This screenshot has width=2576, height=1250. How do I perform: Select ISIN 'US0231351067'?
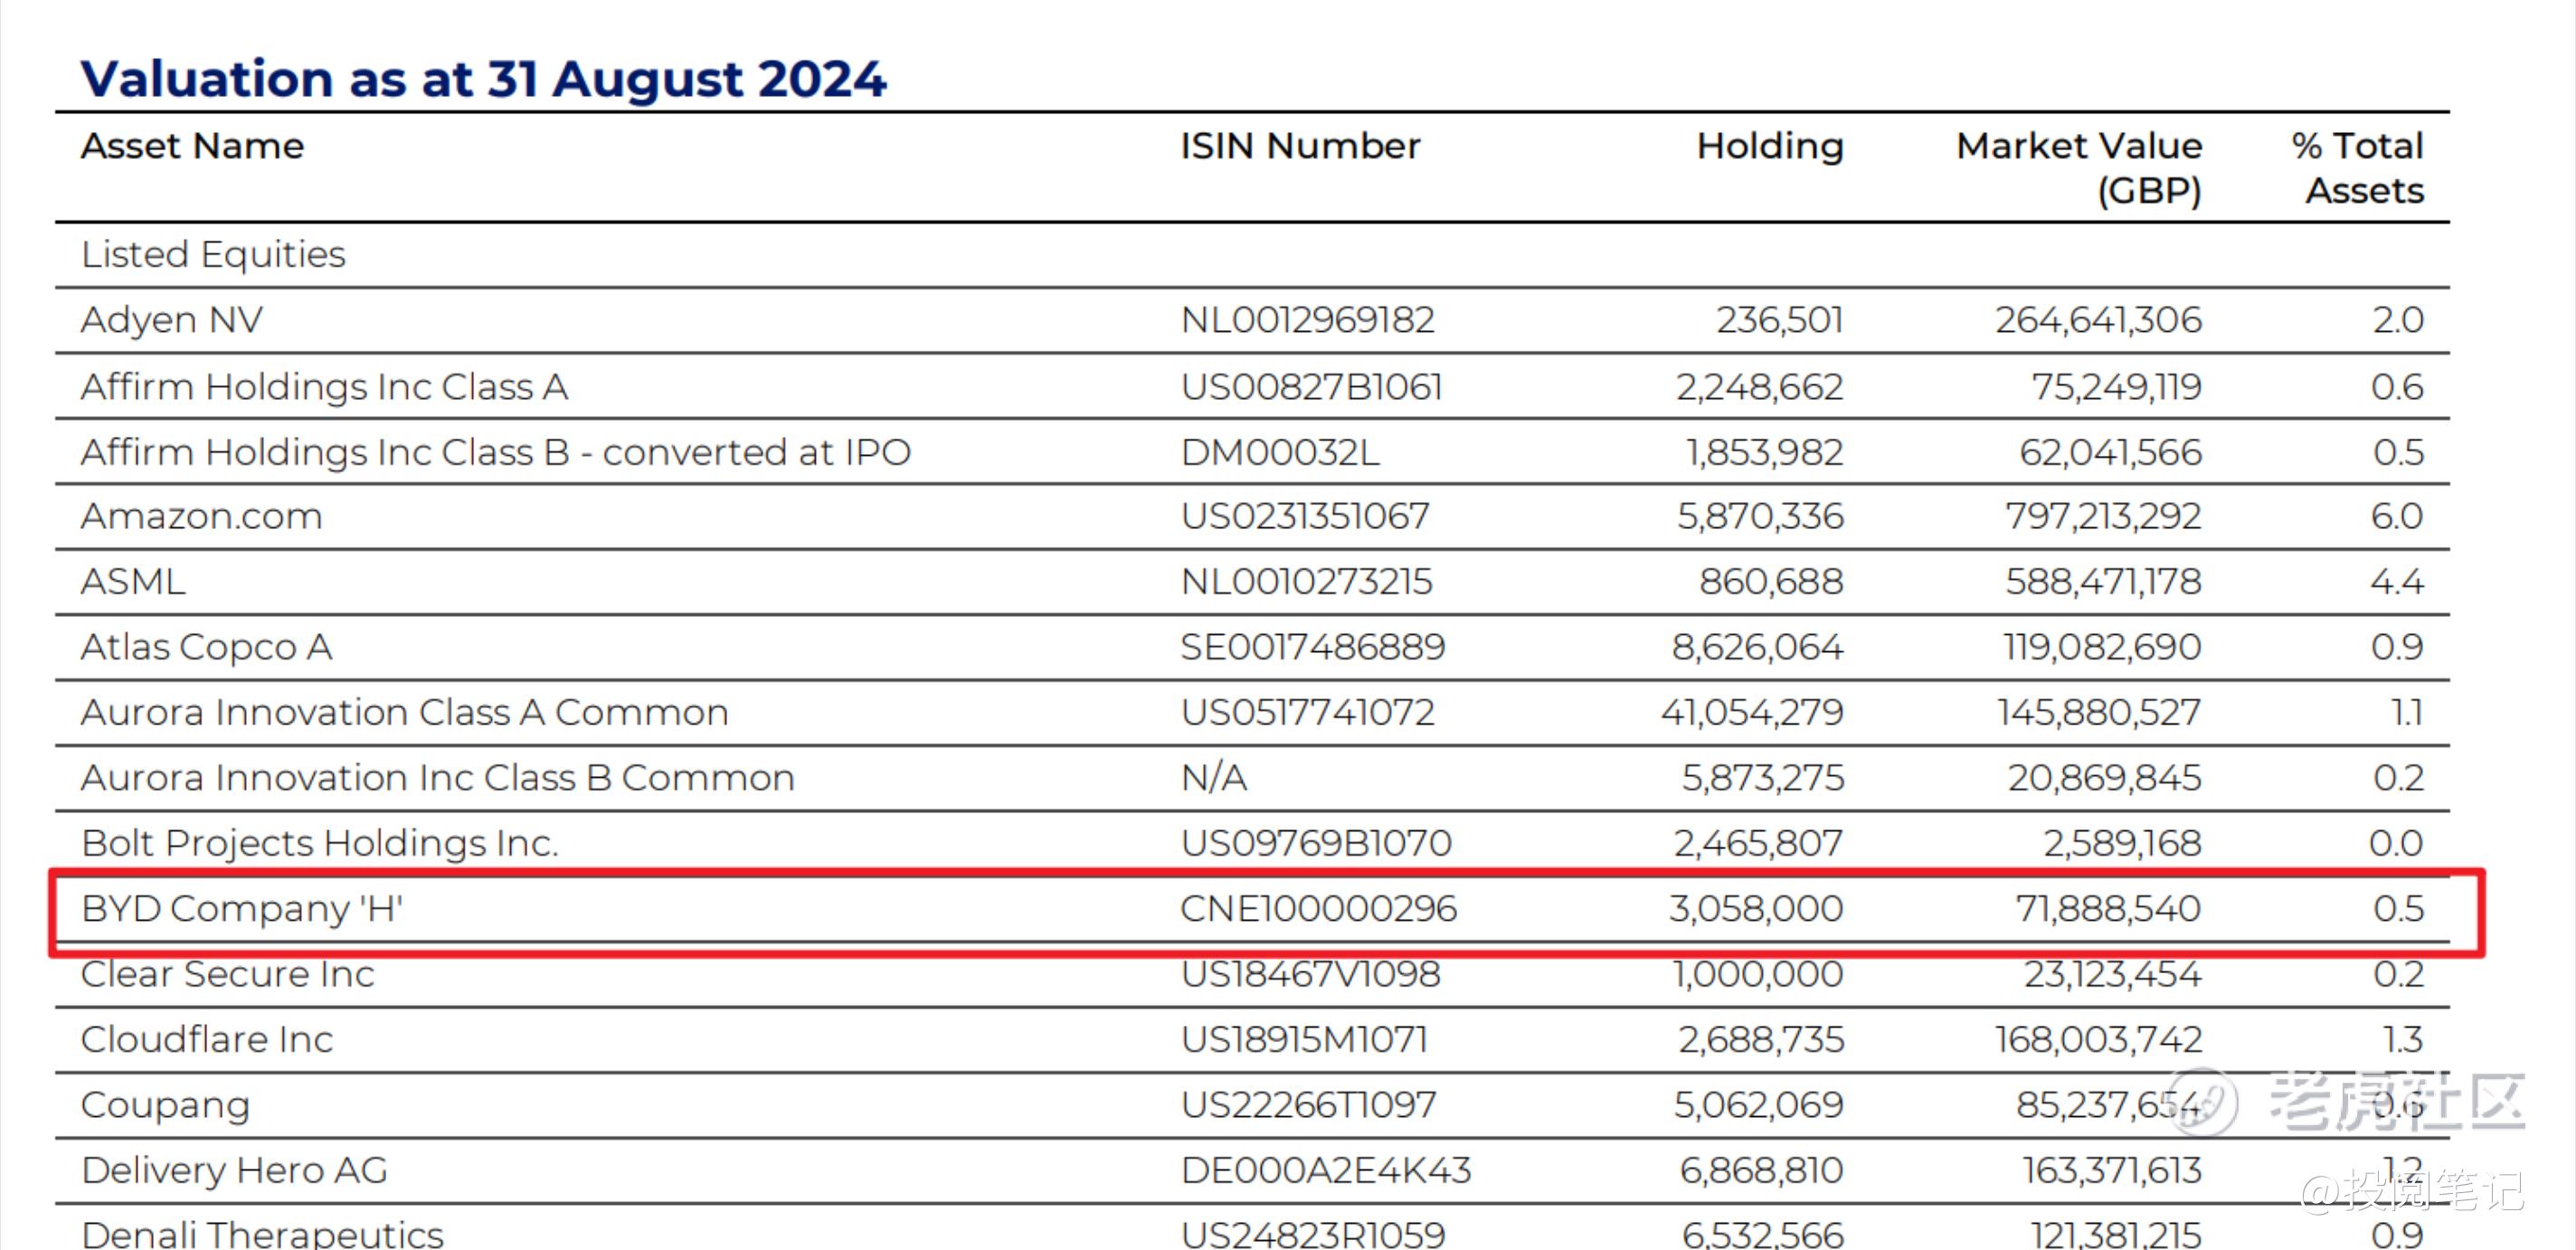1305,516
